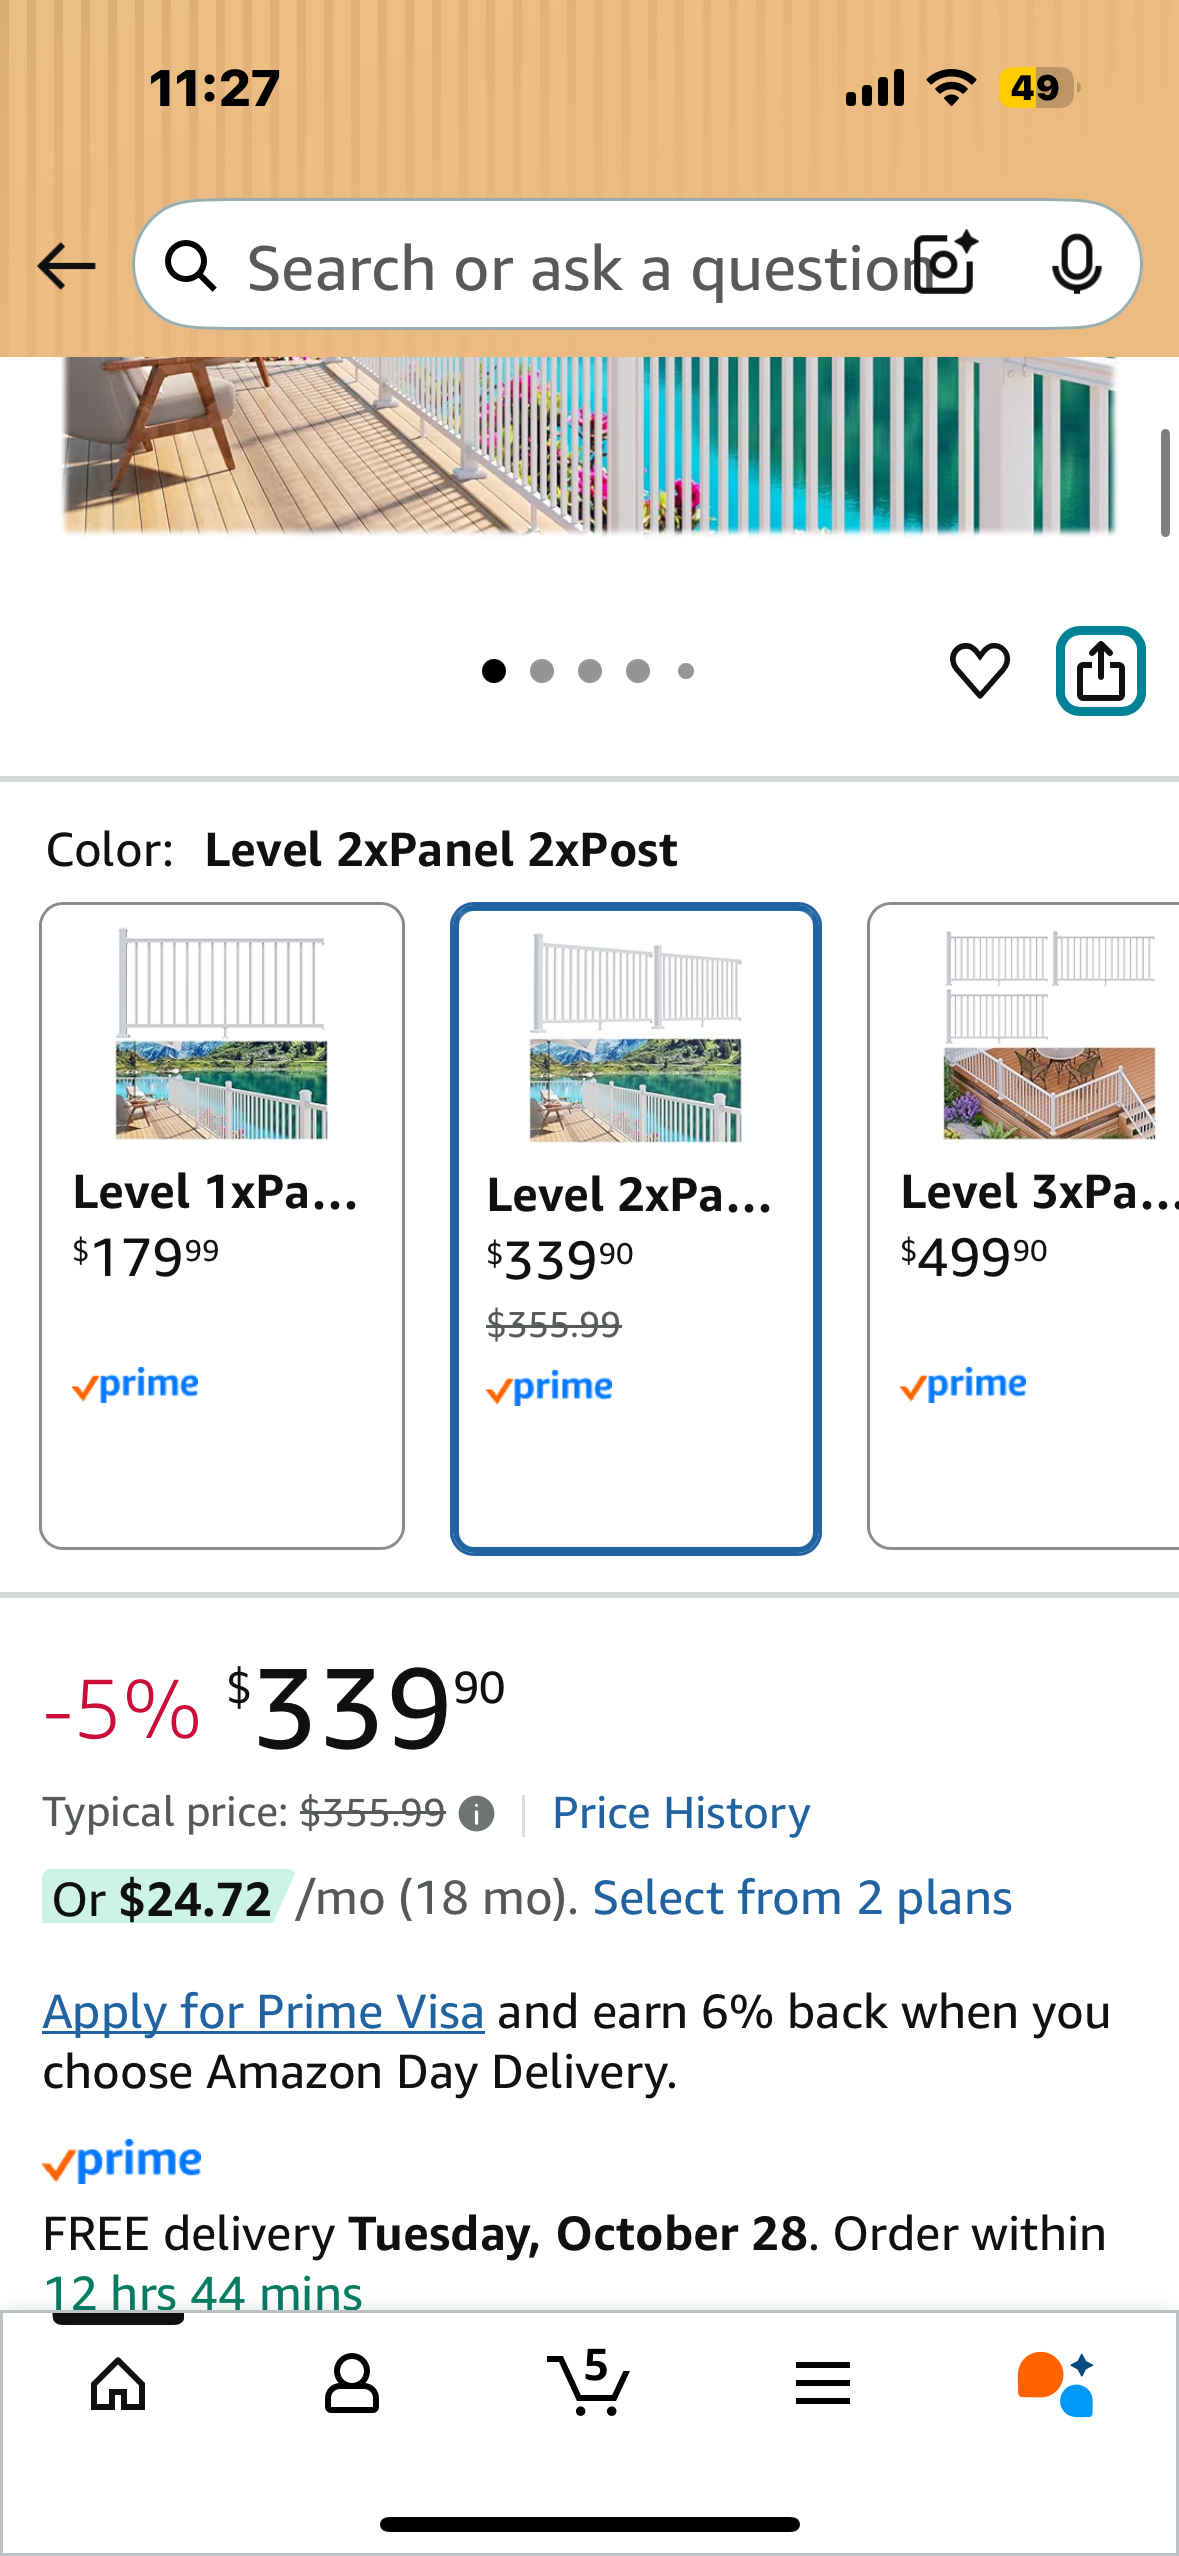Tap the back arrow icon
This screenshot has width=1179, height=2556.
66,267
